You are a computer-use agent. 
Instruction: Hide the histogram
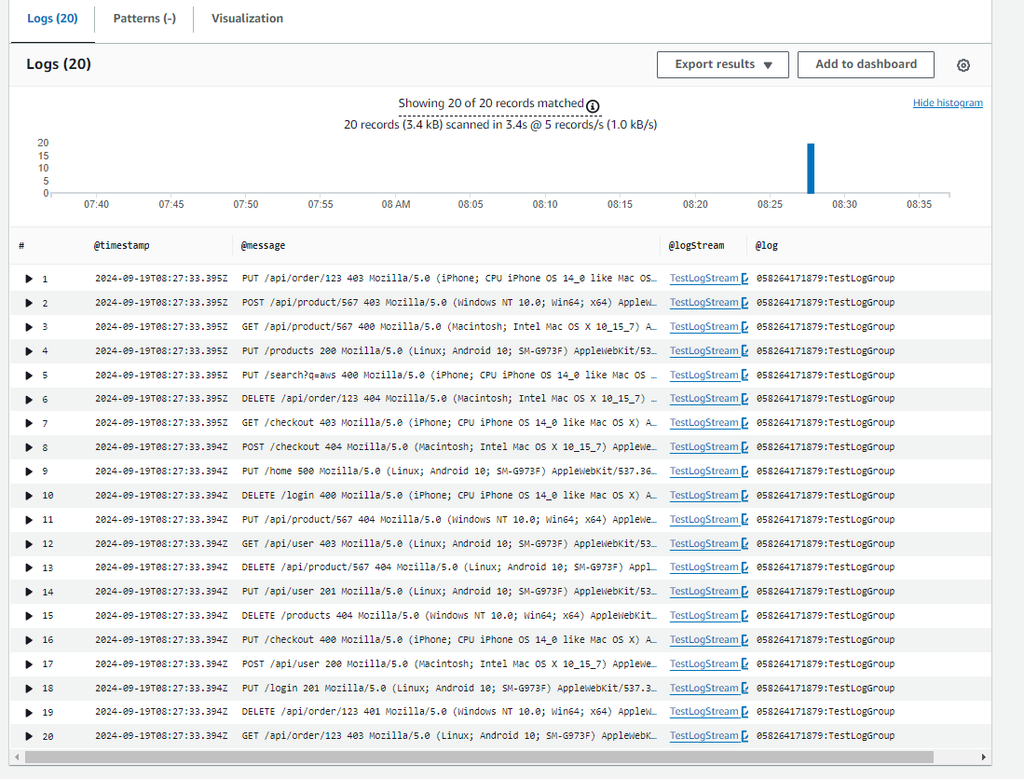947,102
